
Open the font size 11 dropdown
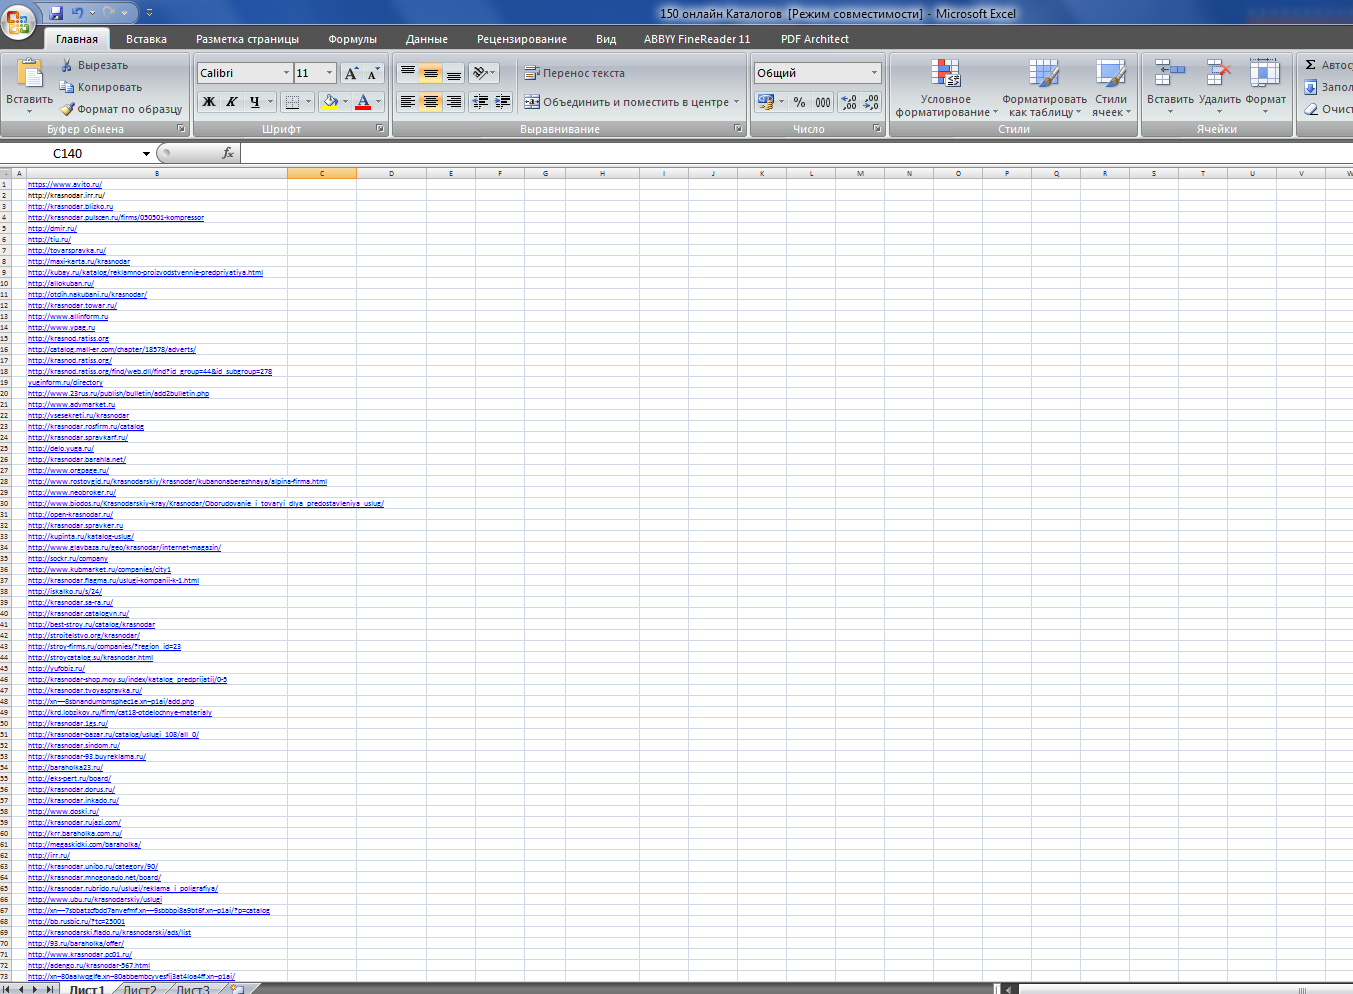[330, 73]
